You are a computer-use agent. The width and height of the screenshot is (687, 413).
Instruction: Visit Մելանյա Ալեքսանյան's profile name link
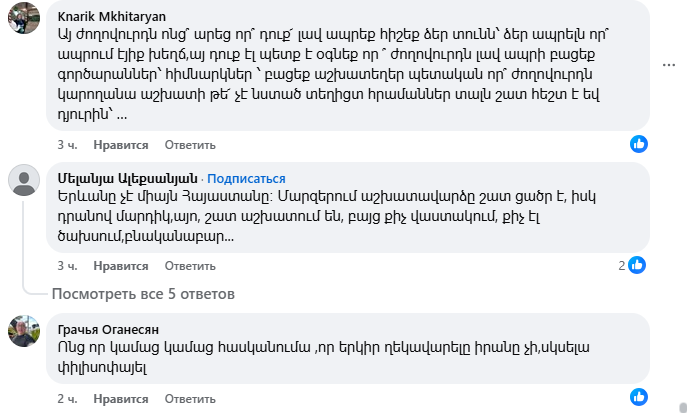point(125,178)
